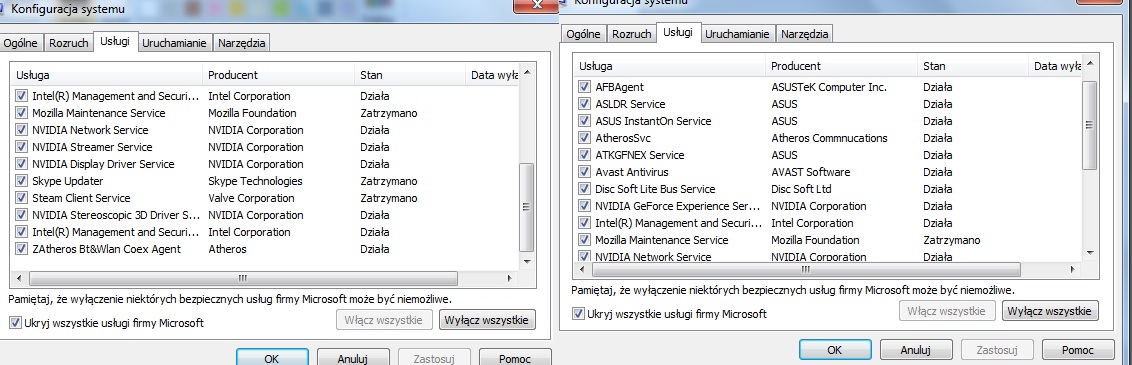Click Anuluj in window listing Skype Updater
The image size is (1132, 365).
point(353,358)
